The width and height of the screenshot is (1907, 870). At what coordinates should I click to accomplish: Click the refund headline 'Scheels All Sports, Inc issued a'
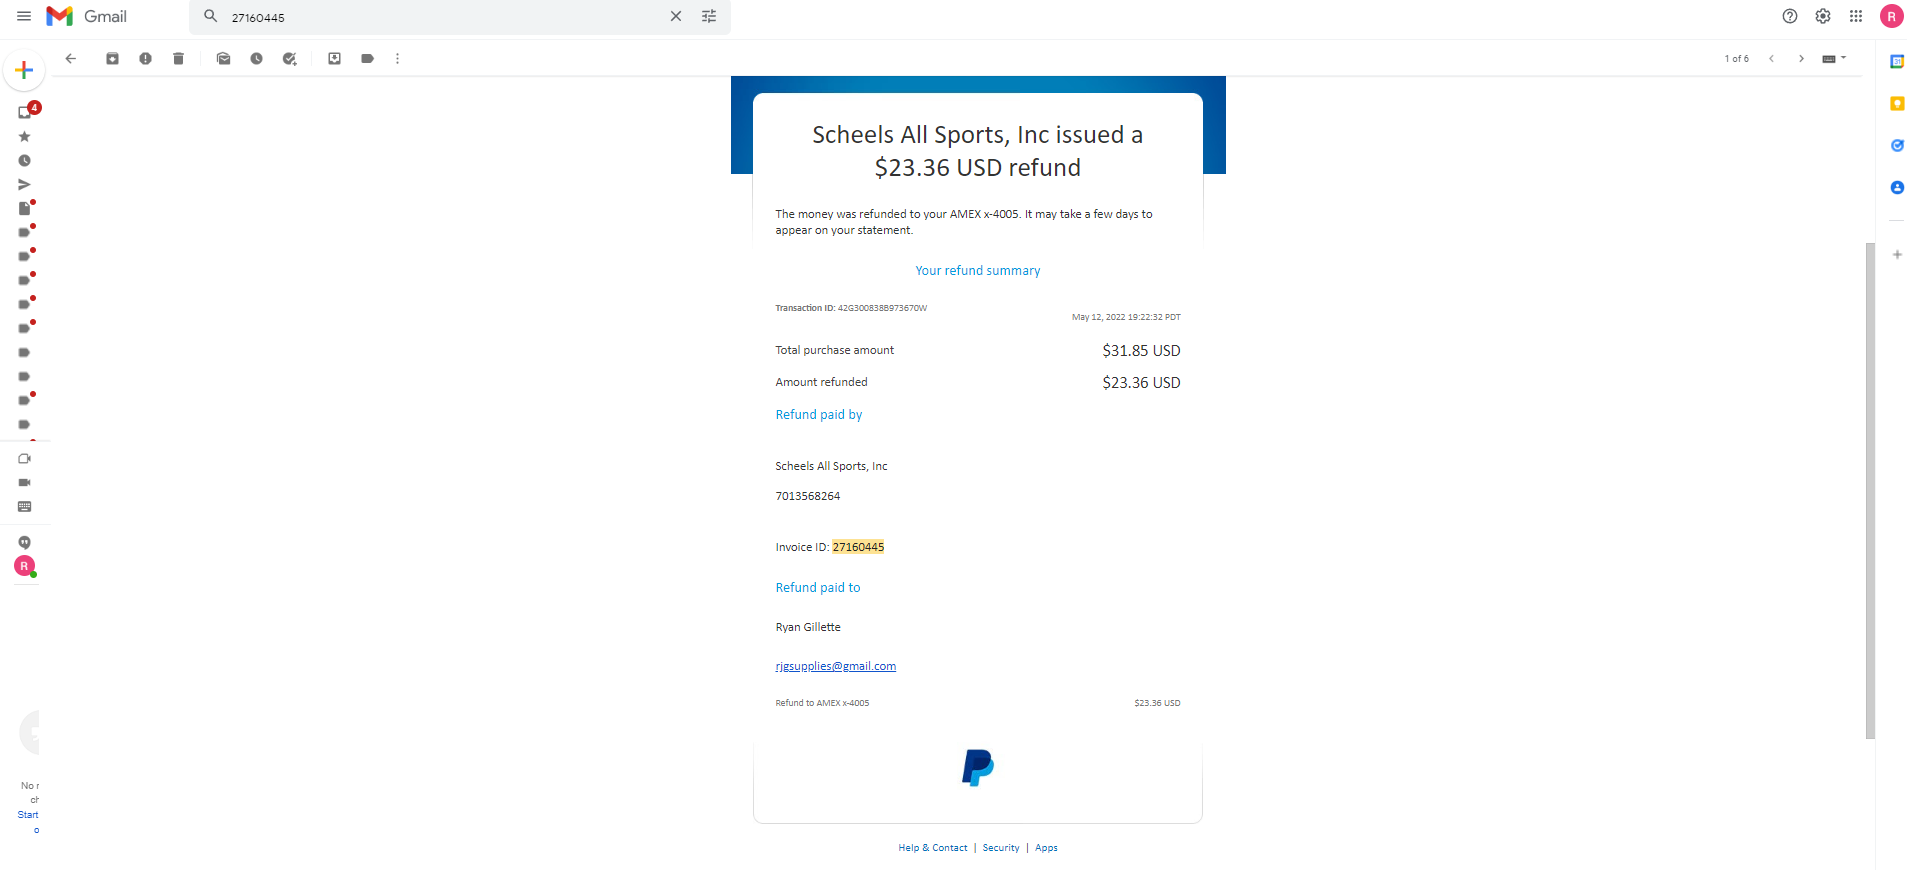pyautogui.click(x=977, y=135)
